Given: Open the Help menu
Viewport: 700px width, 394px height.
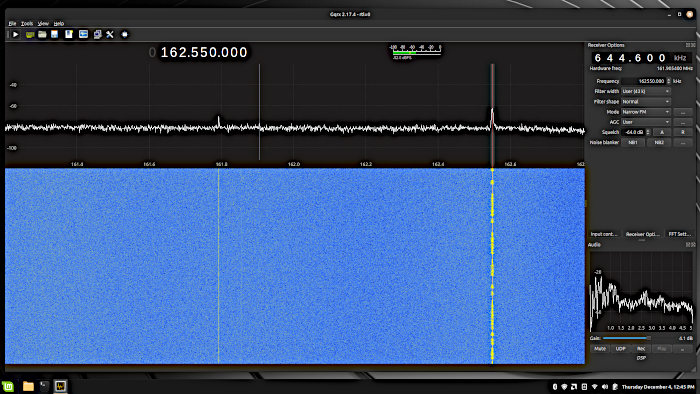Looking at the screenshot, I should [x=58, y=23].
